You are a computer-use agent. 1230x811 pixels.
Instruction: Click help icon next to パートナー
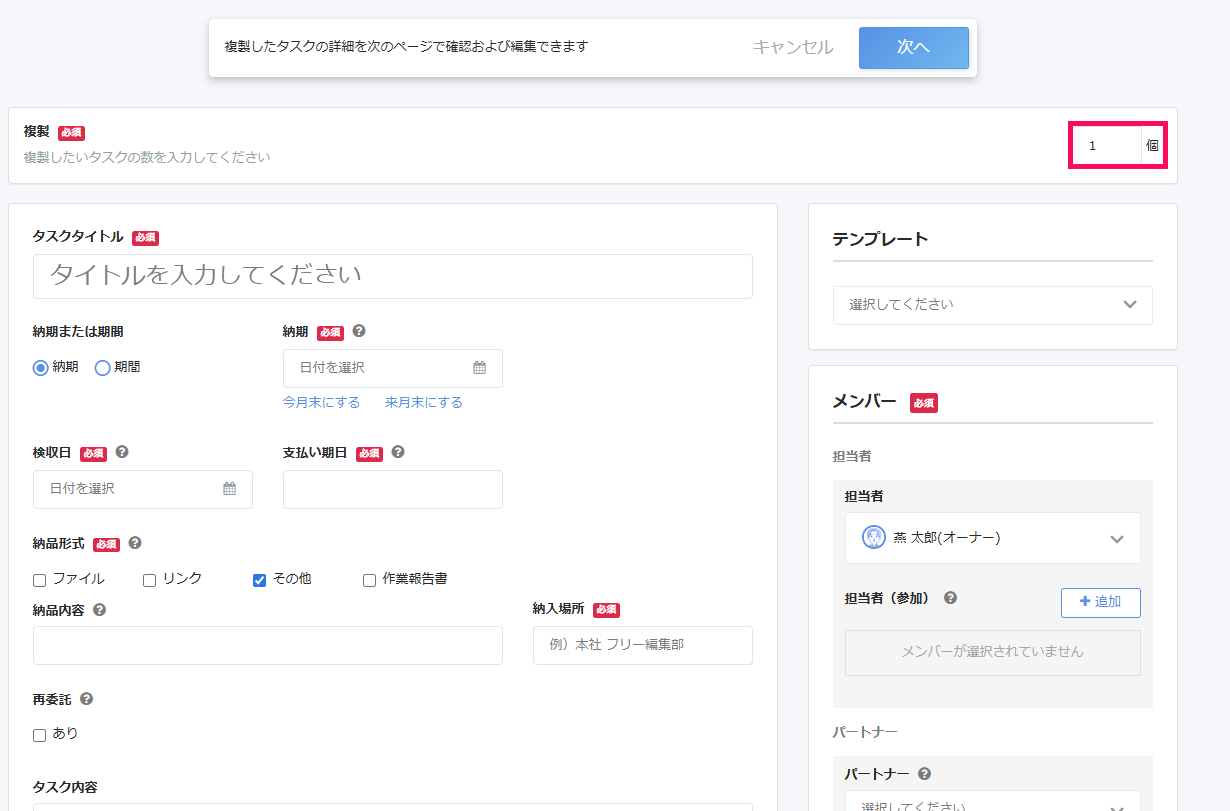tap(924, 773)
